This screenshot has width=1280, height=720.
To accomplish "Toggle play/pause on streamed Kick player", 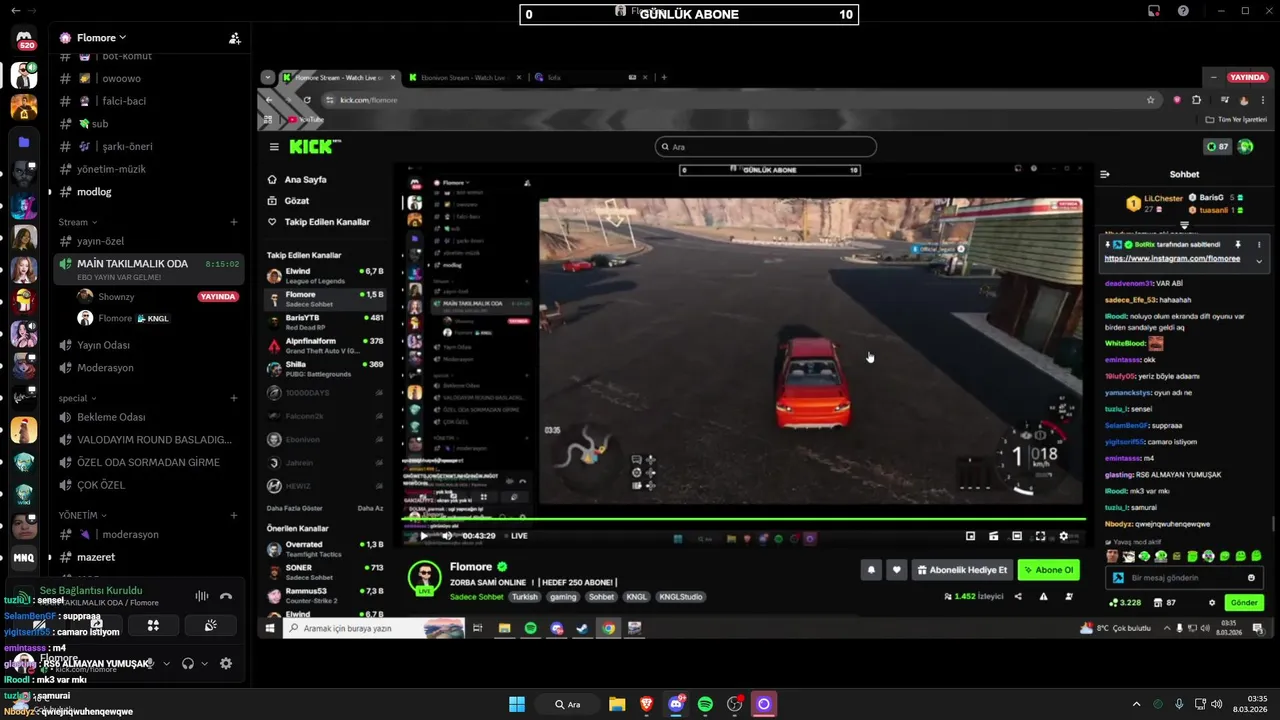I will [x=423, y=536].
